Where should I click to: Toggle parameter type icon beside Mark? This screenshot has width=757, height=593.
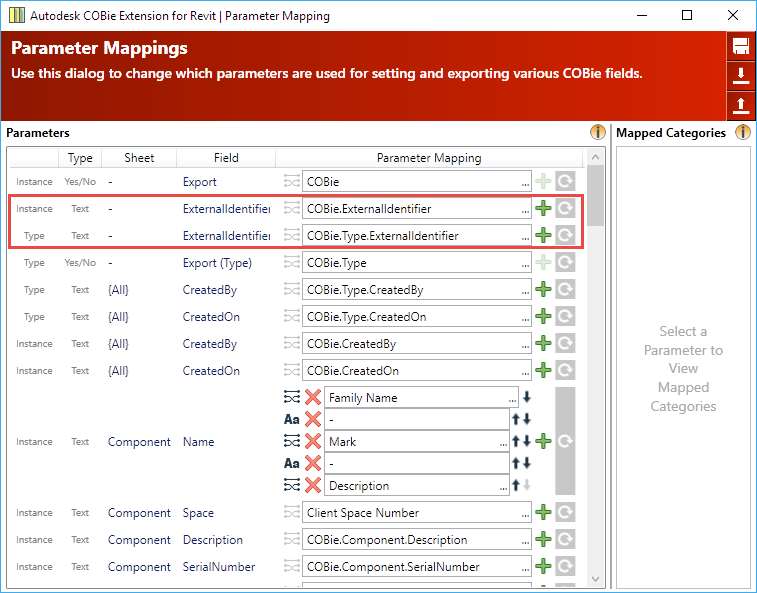(292, 441)
